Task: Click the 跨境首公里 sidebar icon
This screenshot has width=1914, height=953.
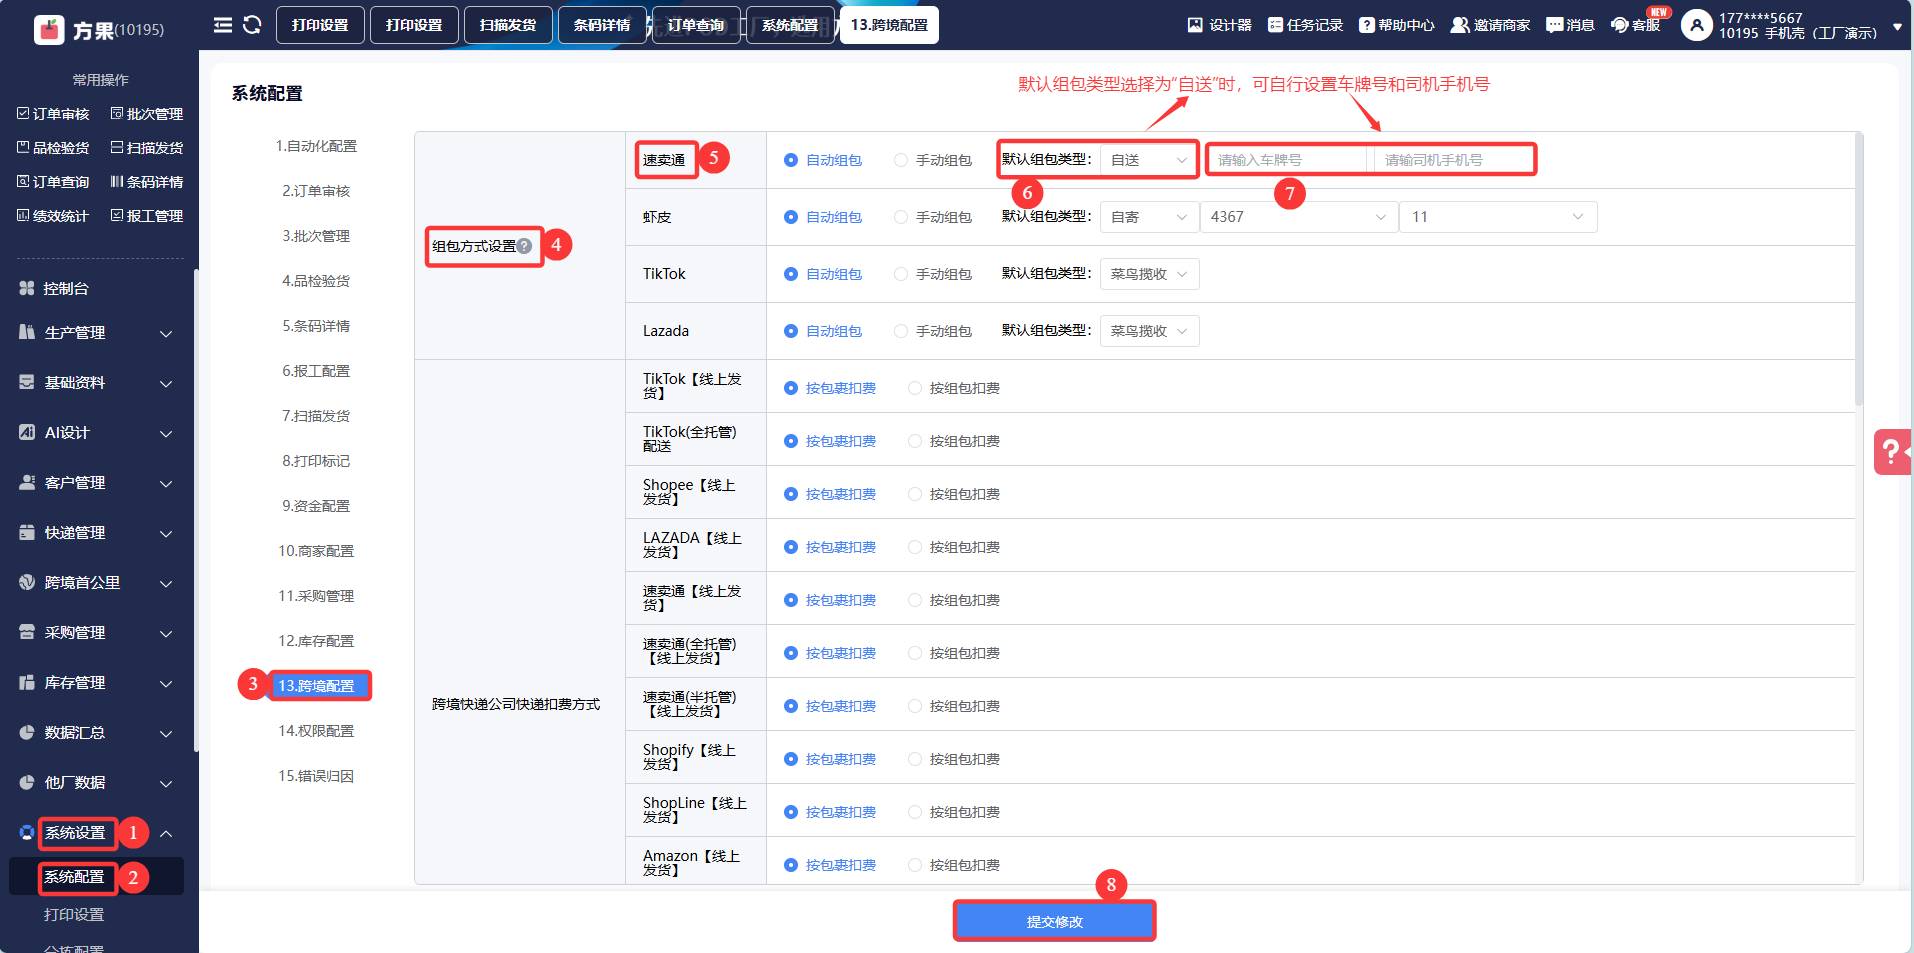Action: (27, 582)
